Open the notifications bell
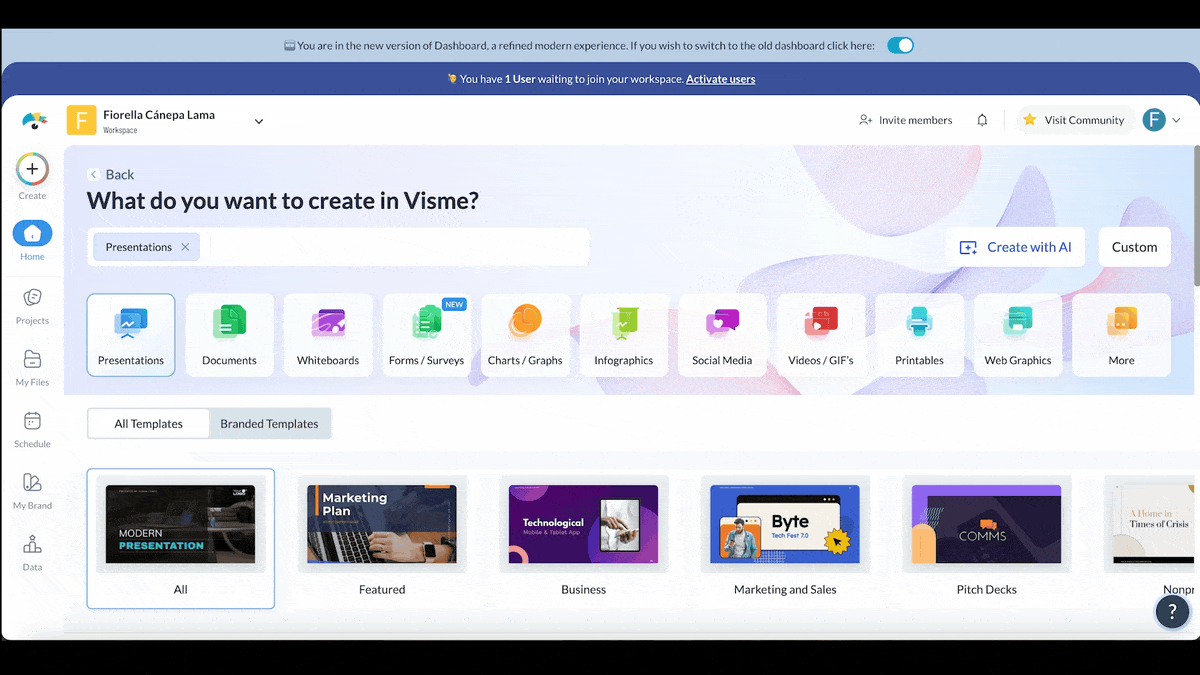 point(982,119)
